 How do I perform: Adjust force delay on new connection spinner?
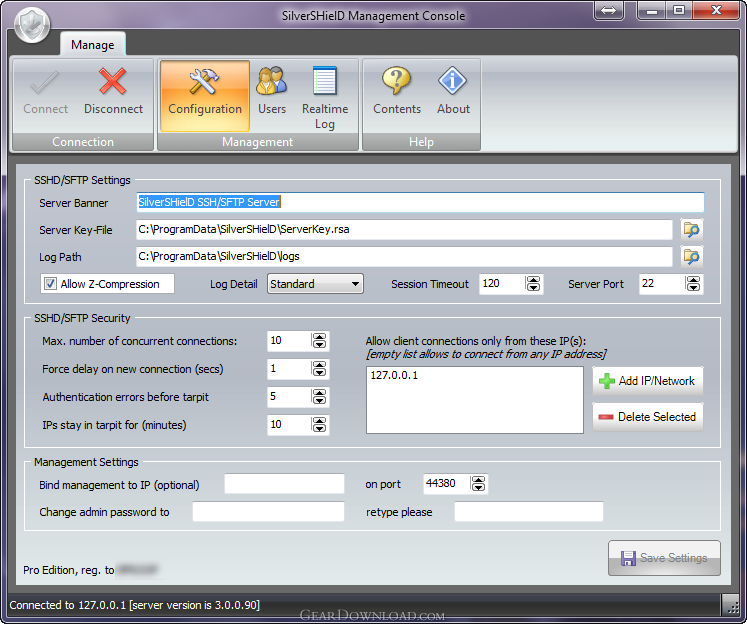click(319, 369)
